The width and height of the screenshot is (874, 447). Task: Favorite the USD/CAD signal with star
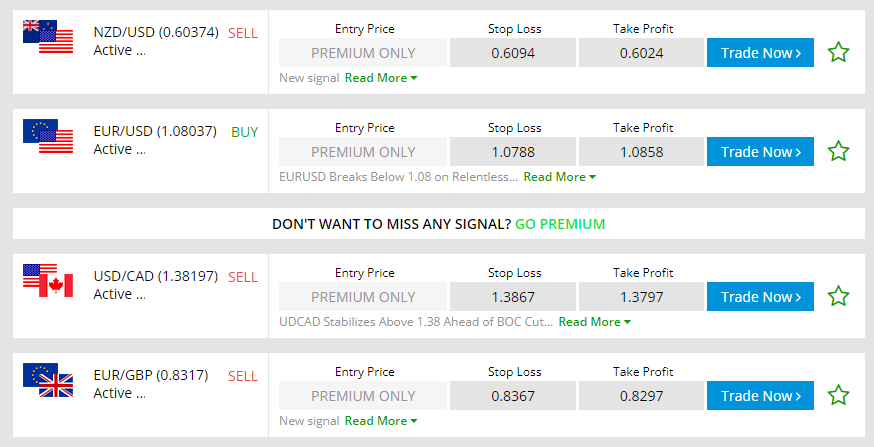click(838, 296)
